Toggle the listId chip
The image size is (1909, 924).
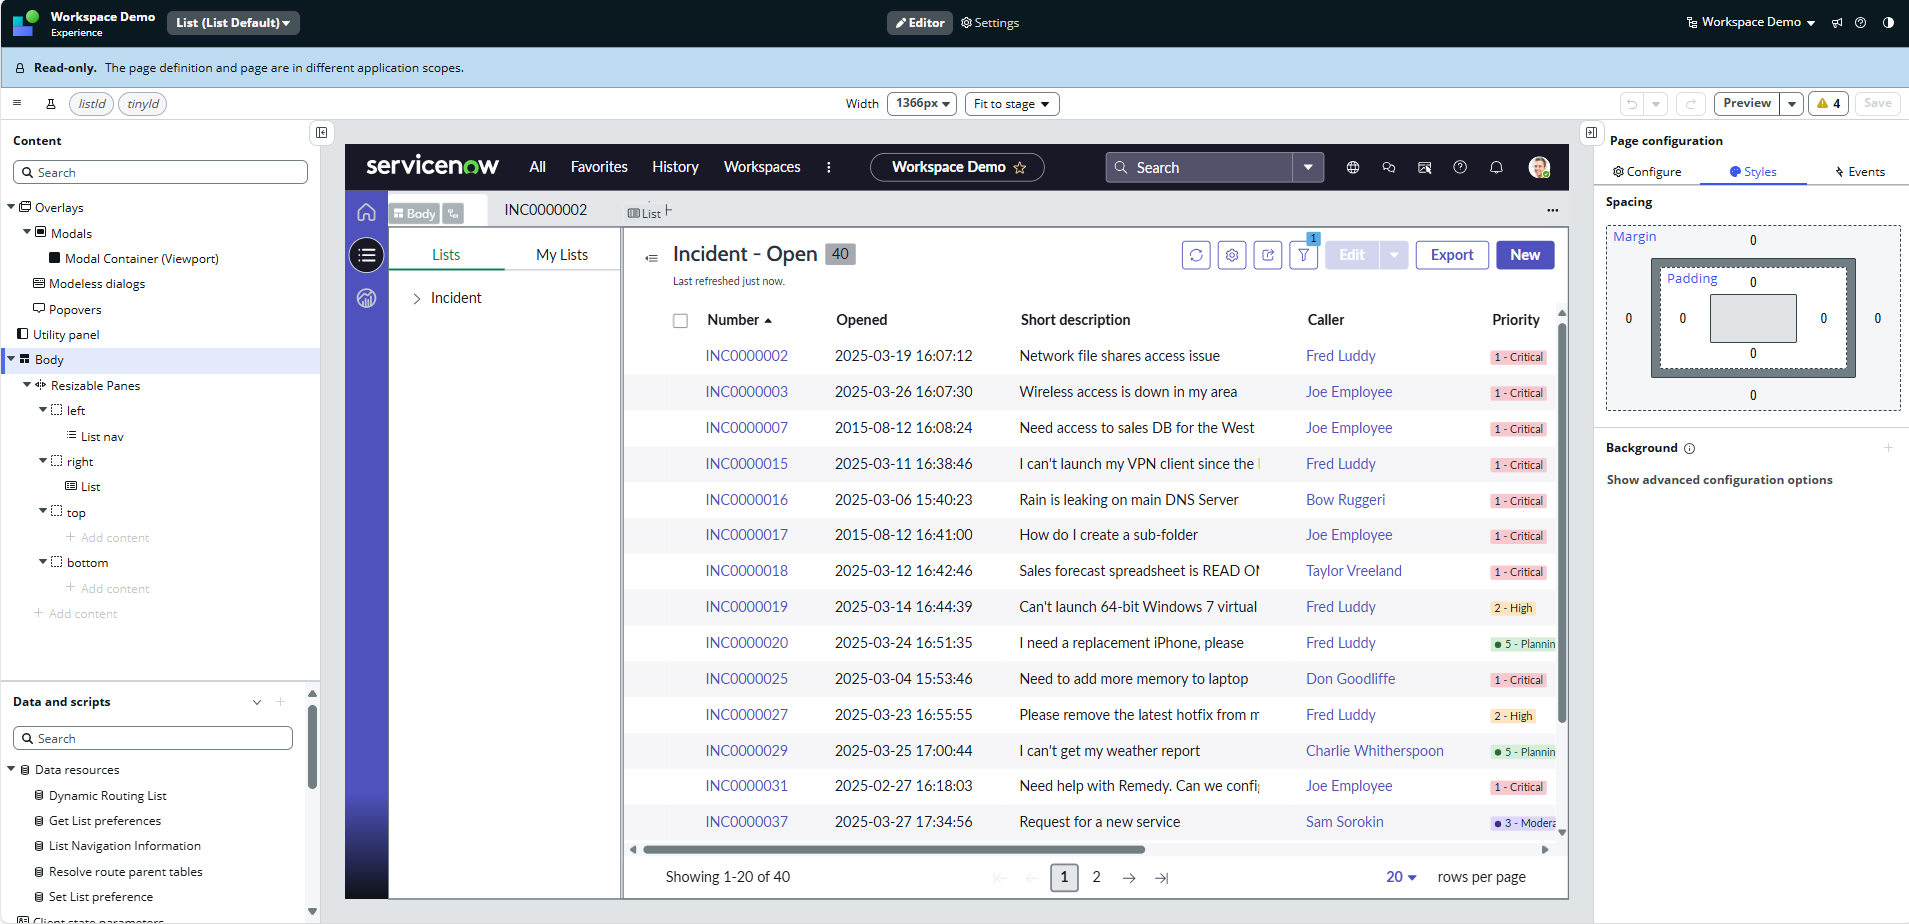click(92, 104)
